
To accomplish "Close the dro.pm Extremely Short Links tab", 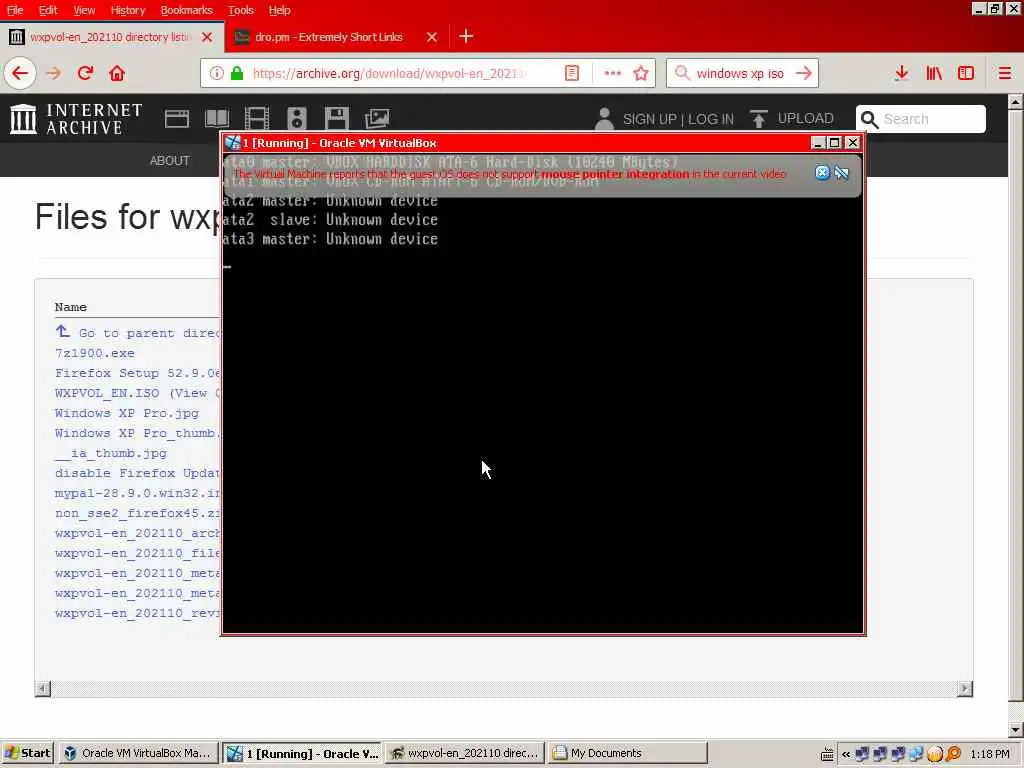I will tap(432, 37).
